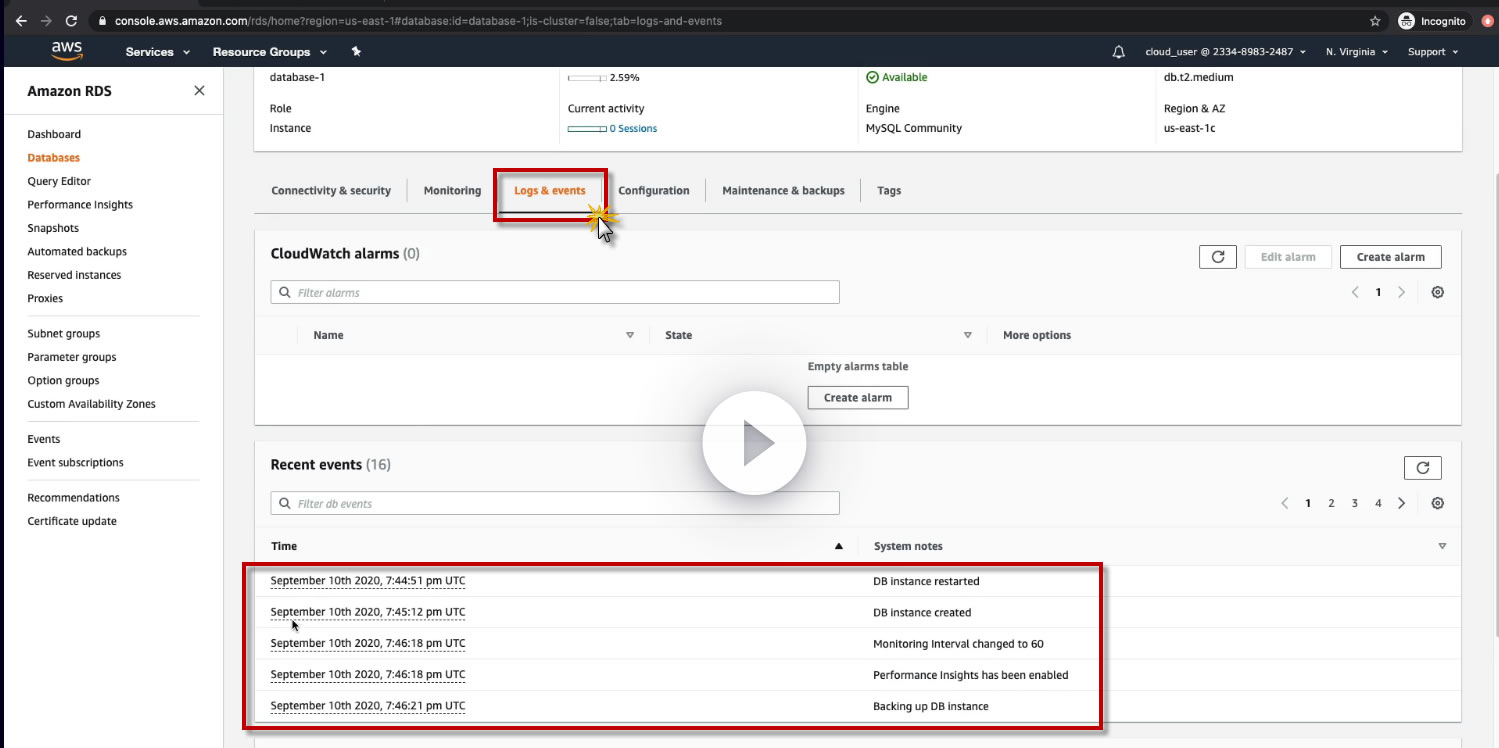Open Event subscriptions in the sidebar
This screenshot has width=1499, height=748.
point(76,463)
